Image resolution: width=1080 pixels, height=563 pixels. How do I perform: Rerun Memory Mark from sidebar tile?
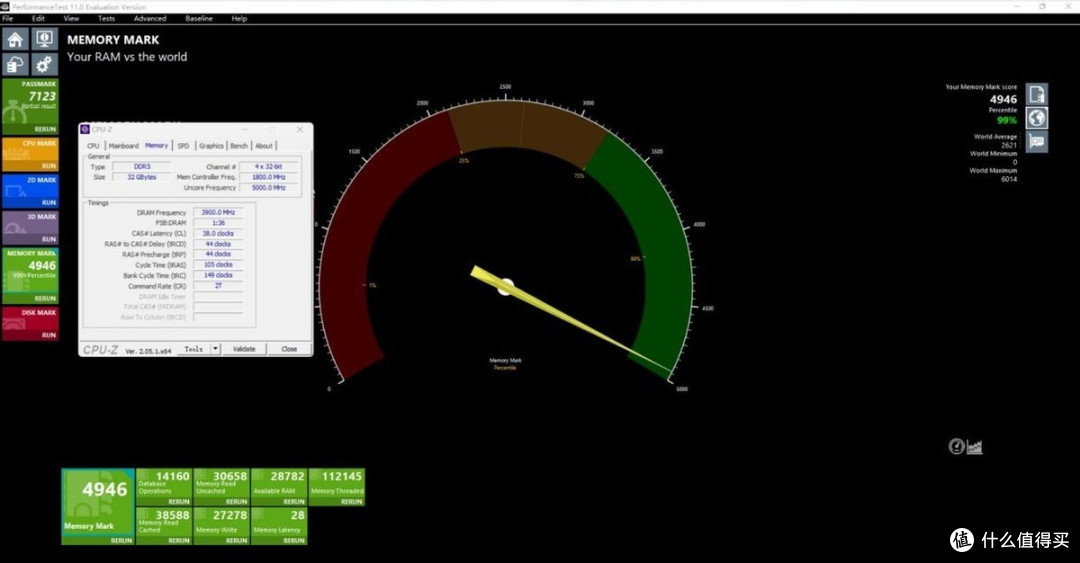(x=45, y=298)
